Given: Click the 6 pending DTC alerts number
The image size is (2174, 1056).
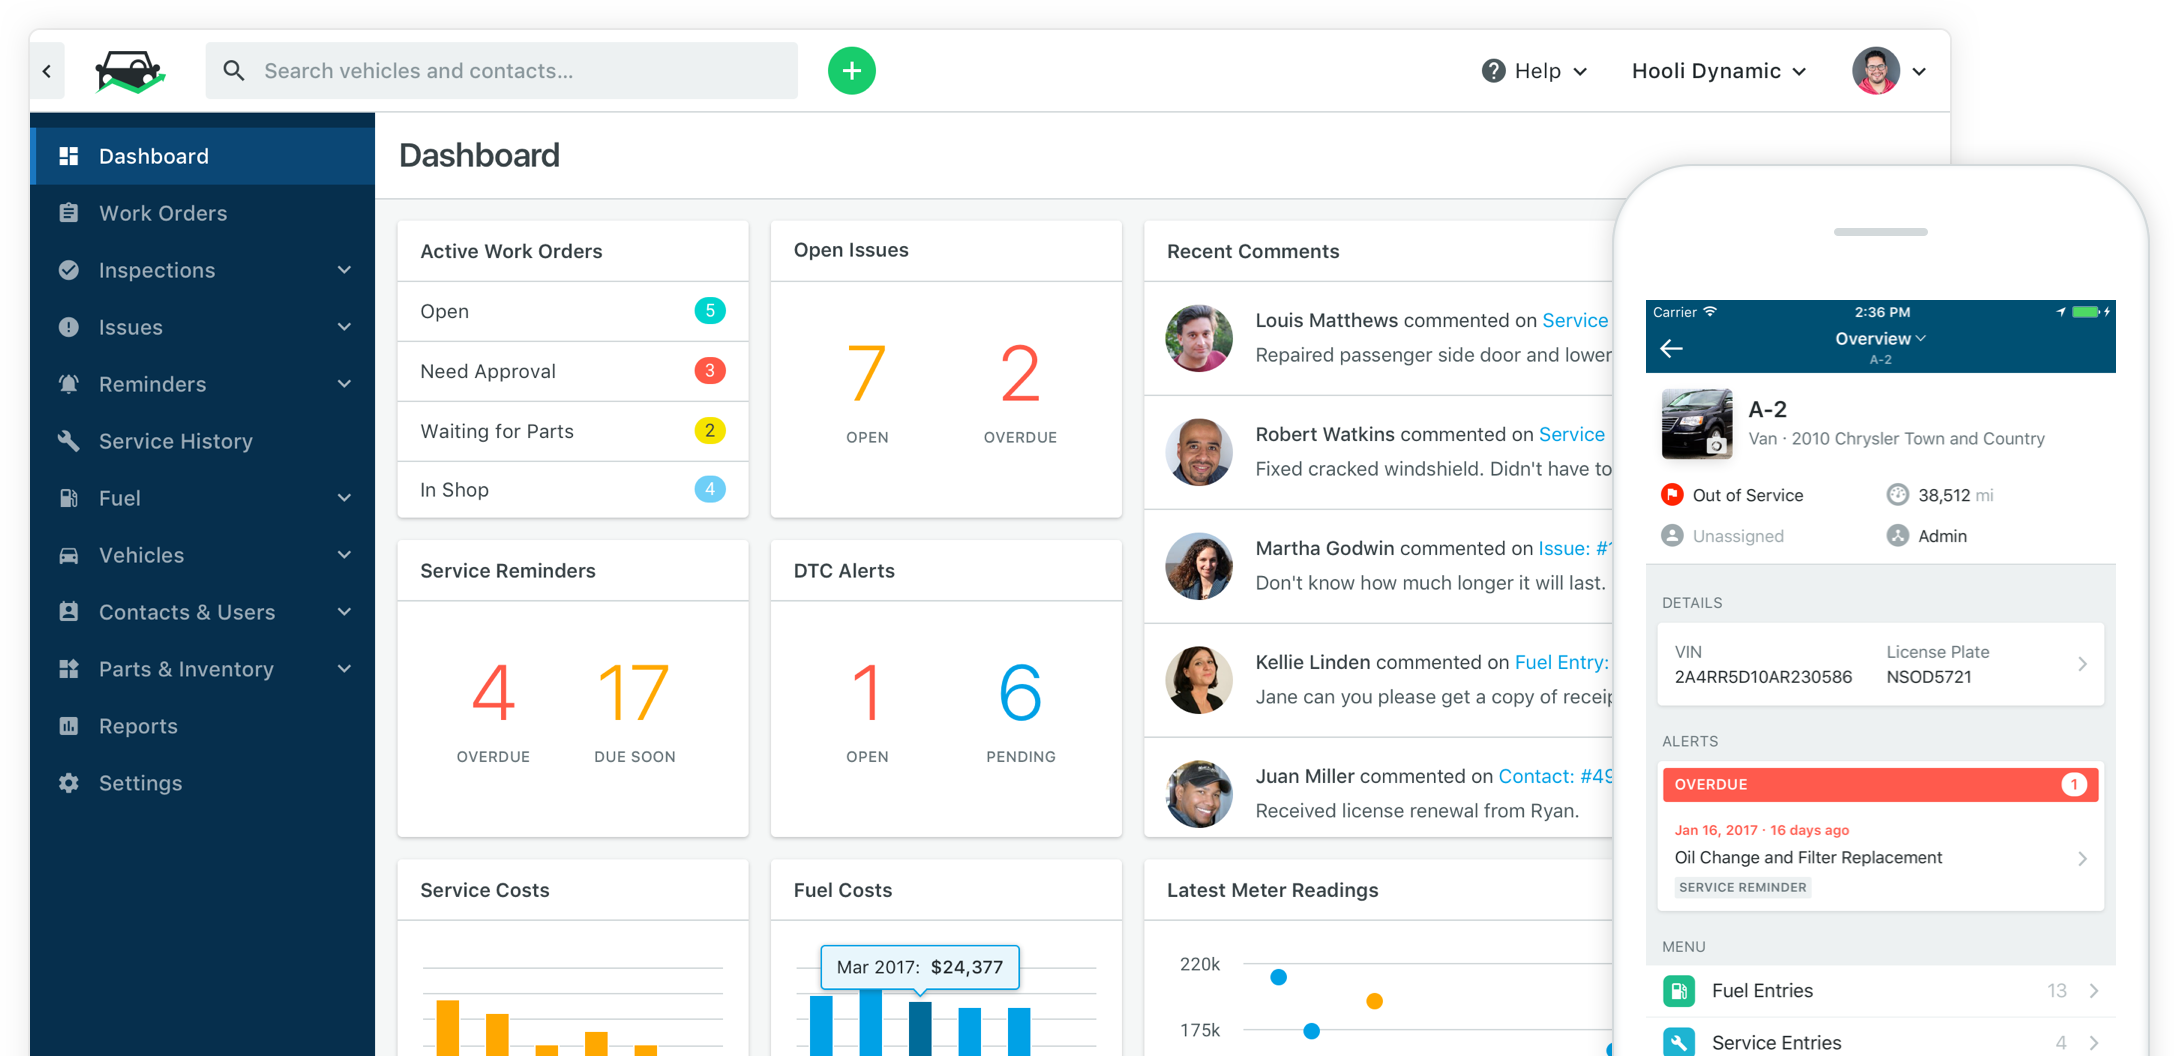Looking at the screenshot, I should [x=1020, y=692].
